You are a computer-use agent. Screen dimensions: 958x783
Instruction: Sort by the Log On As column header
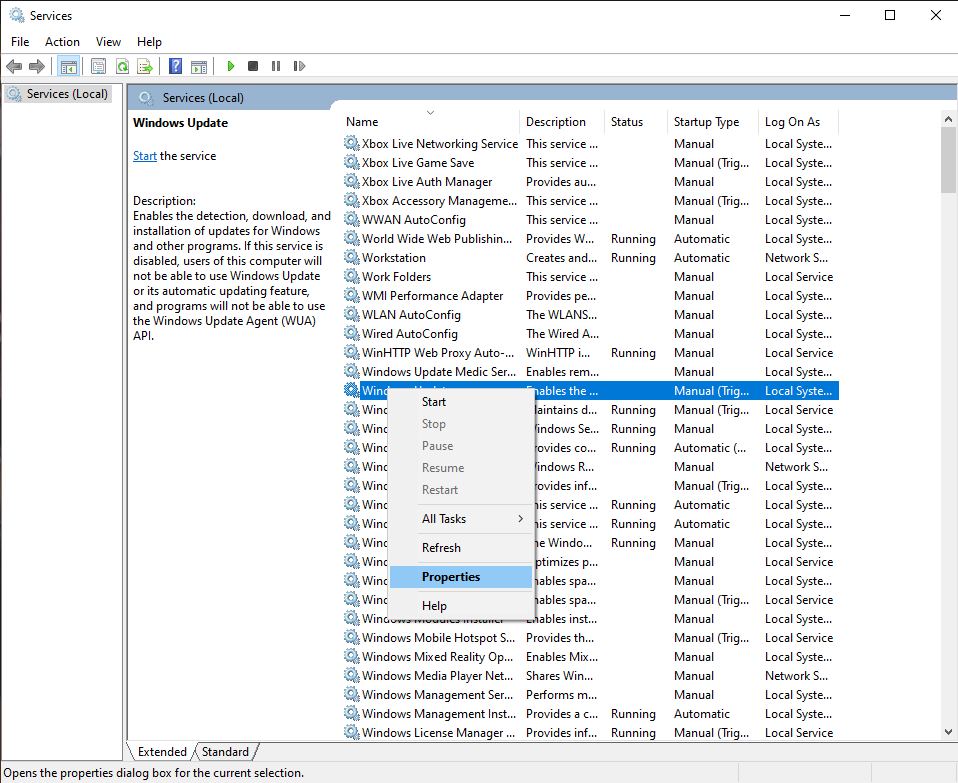tap(799, 122)
